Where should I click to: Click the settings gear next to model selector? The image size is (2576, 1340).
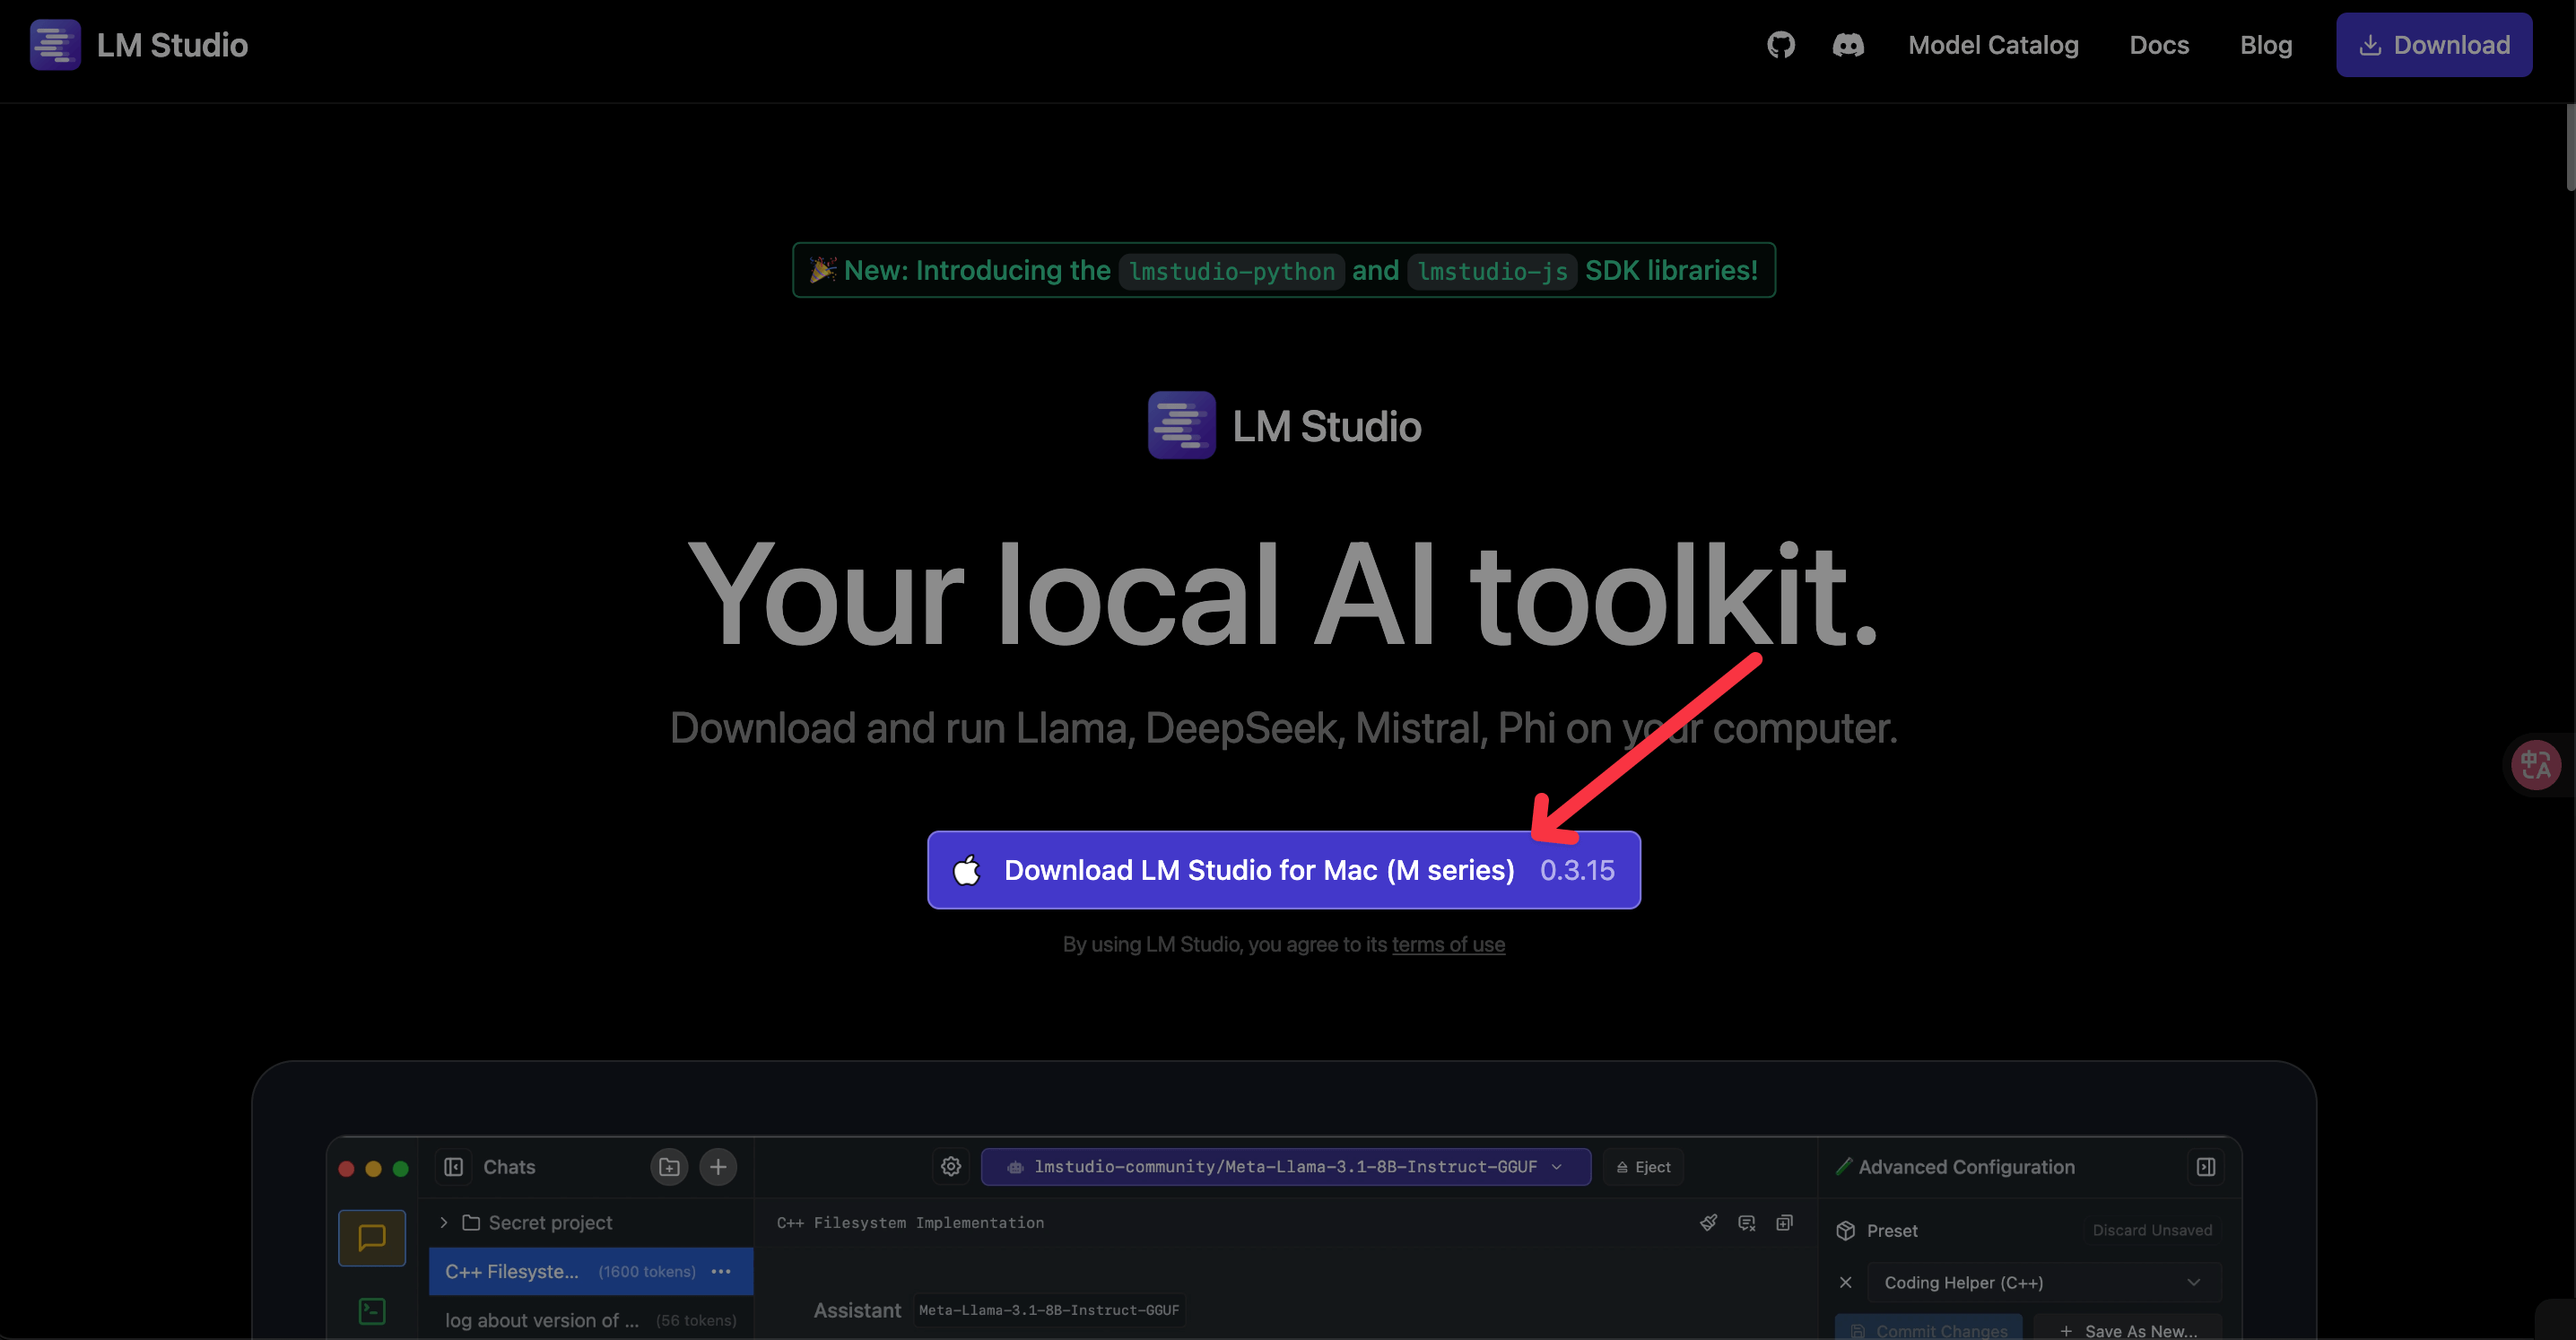(x=951, y=1167)
